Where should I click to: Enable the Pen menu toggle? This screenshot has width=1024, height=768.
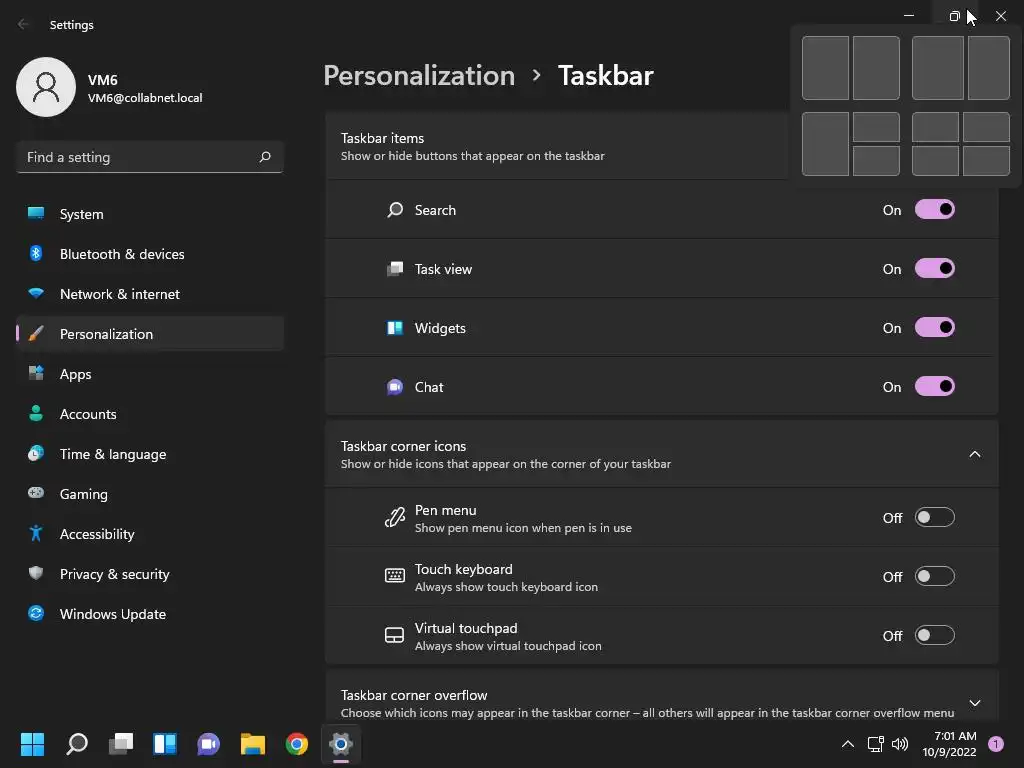935,517
